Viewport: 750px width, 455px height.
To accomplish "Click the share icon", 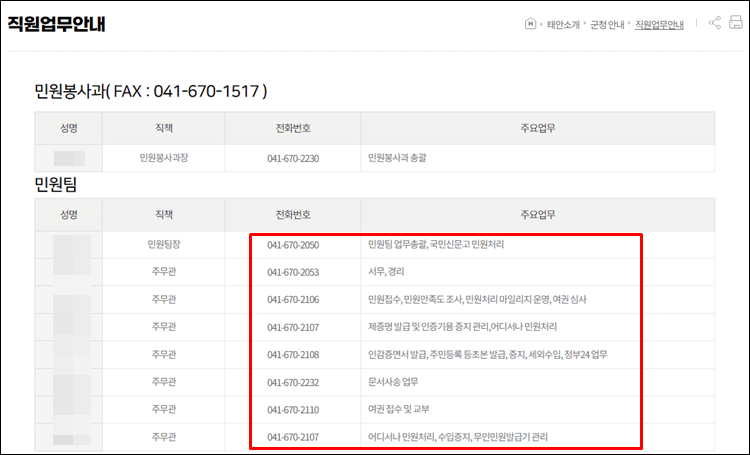I will pyautogui.click(x=715, y=22).
